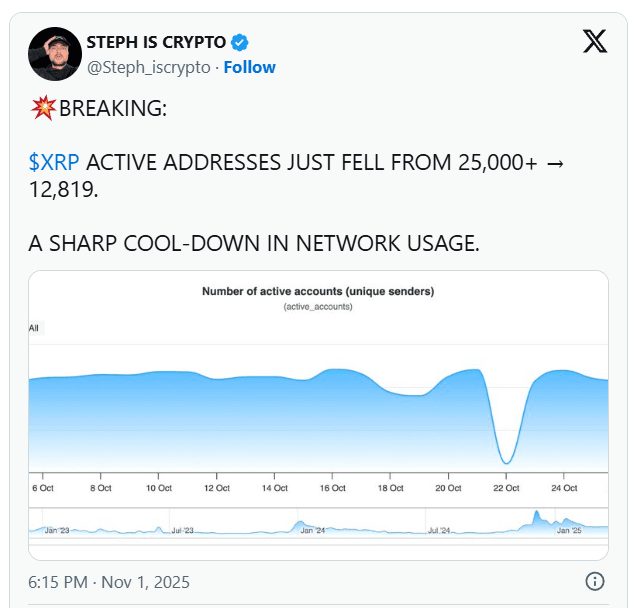Click the explosion emoji before BREAKING
This screenshot has height=608, width=637.
43,108
